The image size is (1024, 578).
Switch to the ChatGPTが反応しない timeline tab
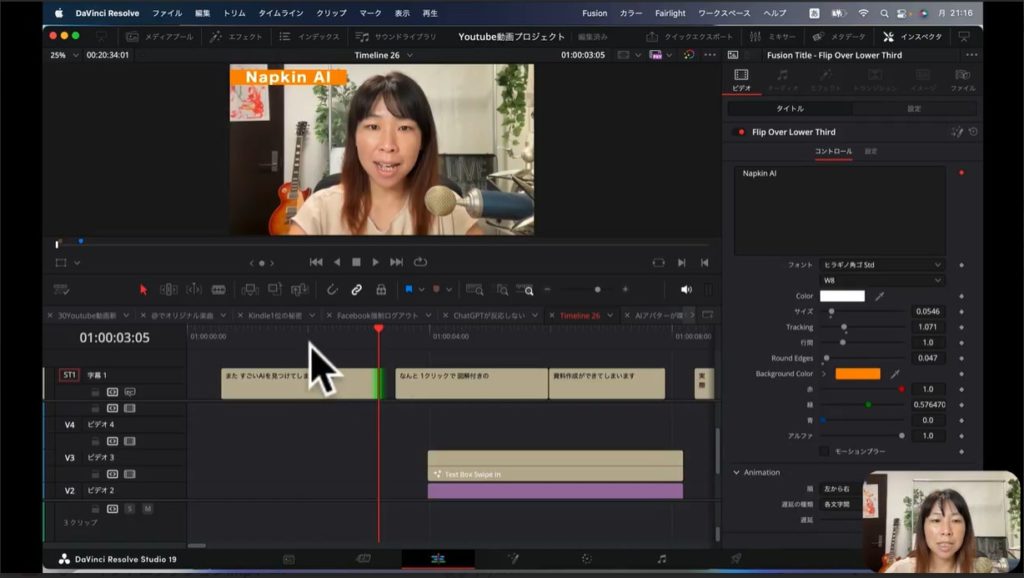point(487,315)
